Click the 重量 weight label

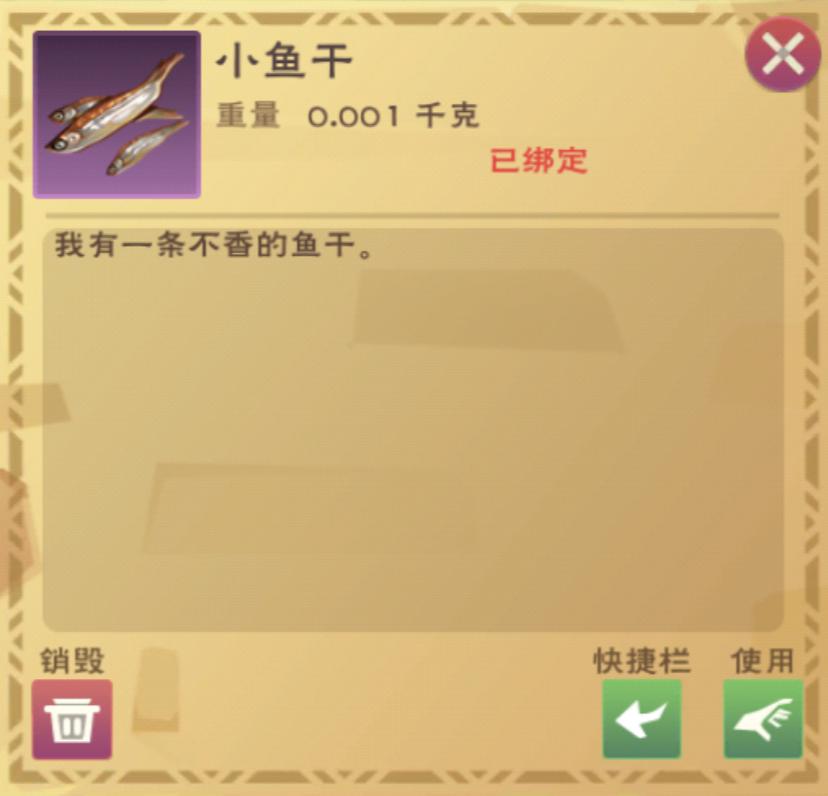click(x=248, y=115)
